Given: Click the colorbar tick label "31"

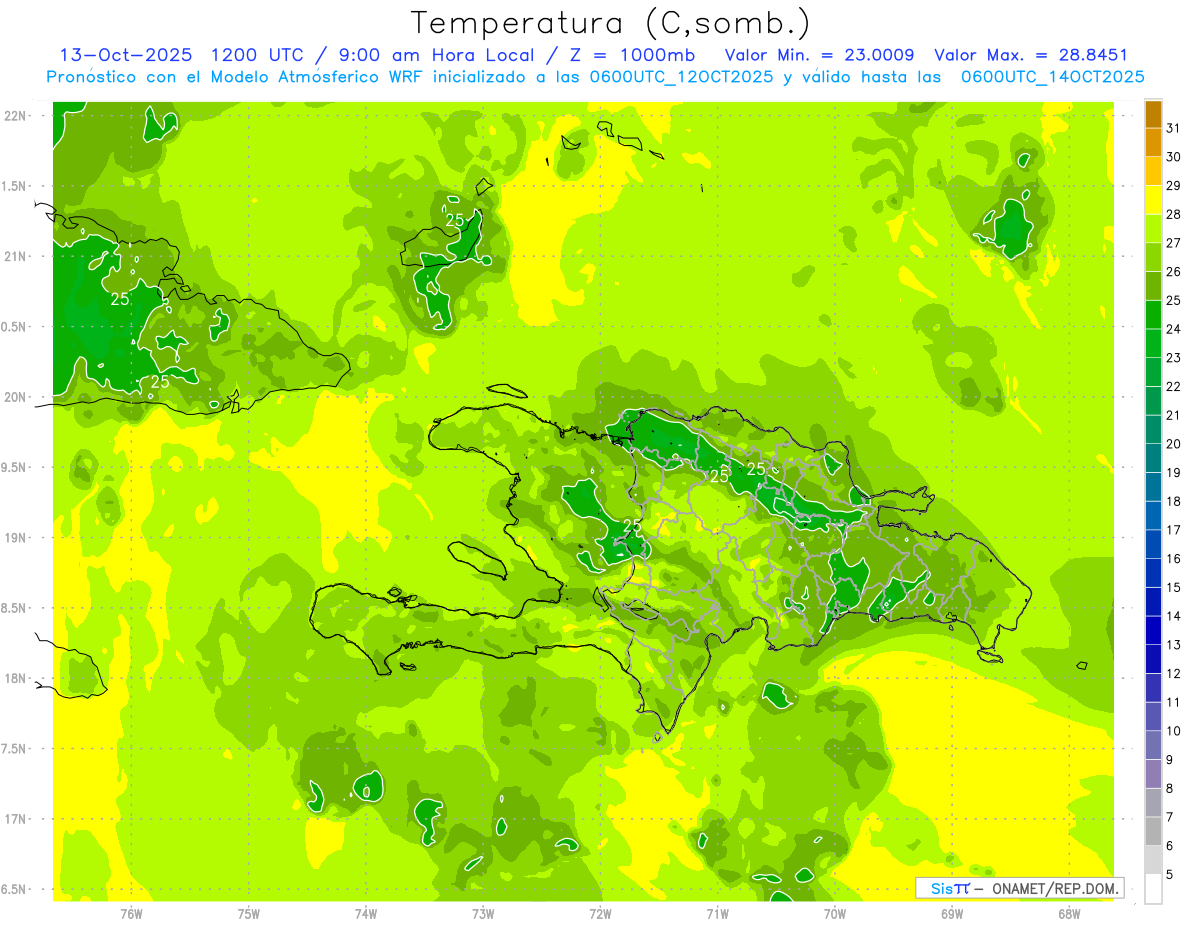Looking at the screenshot, I should (1173, 128).
